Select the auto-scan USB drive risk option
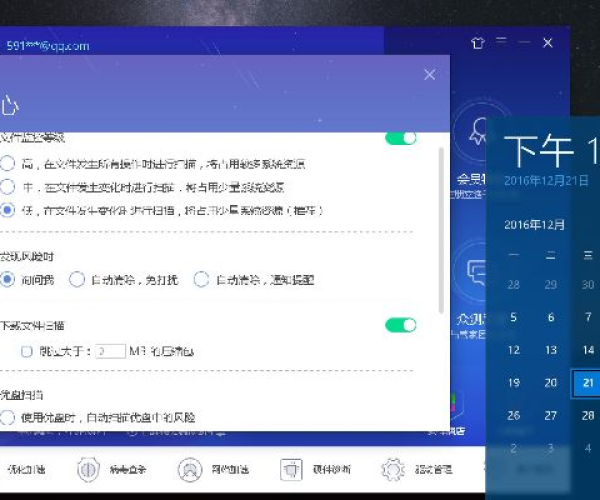Image resolution: width=600 pixels, height=500 pixels. [7, 417]
